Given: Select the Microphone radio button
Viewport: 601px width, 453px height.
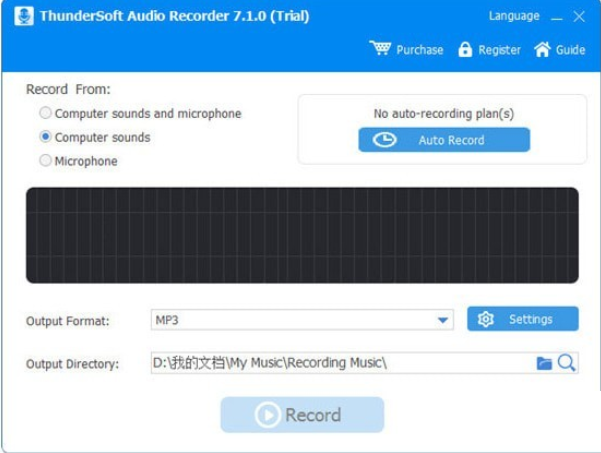Looking at the screenshot, I should coord(45,160).
